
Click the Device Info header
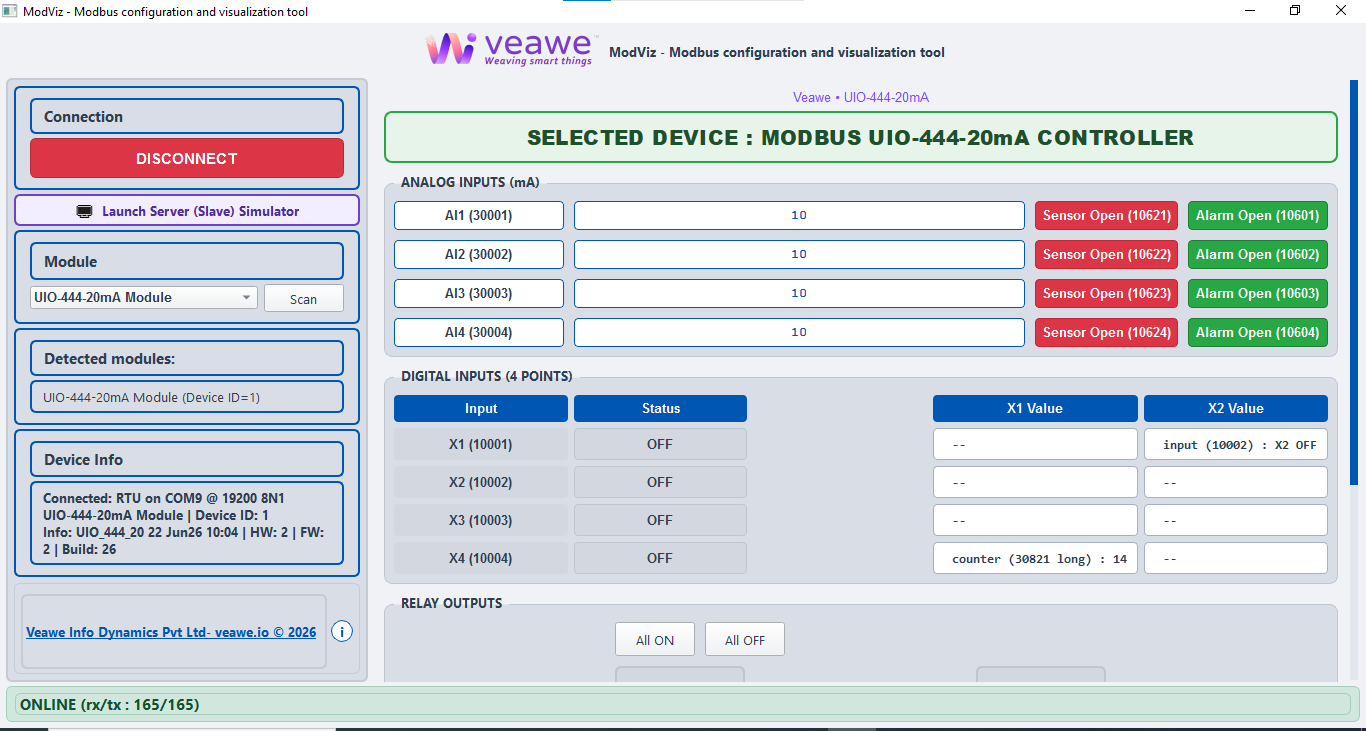click(x=187, y=459)
